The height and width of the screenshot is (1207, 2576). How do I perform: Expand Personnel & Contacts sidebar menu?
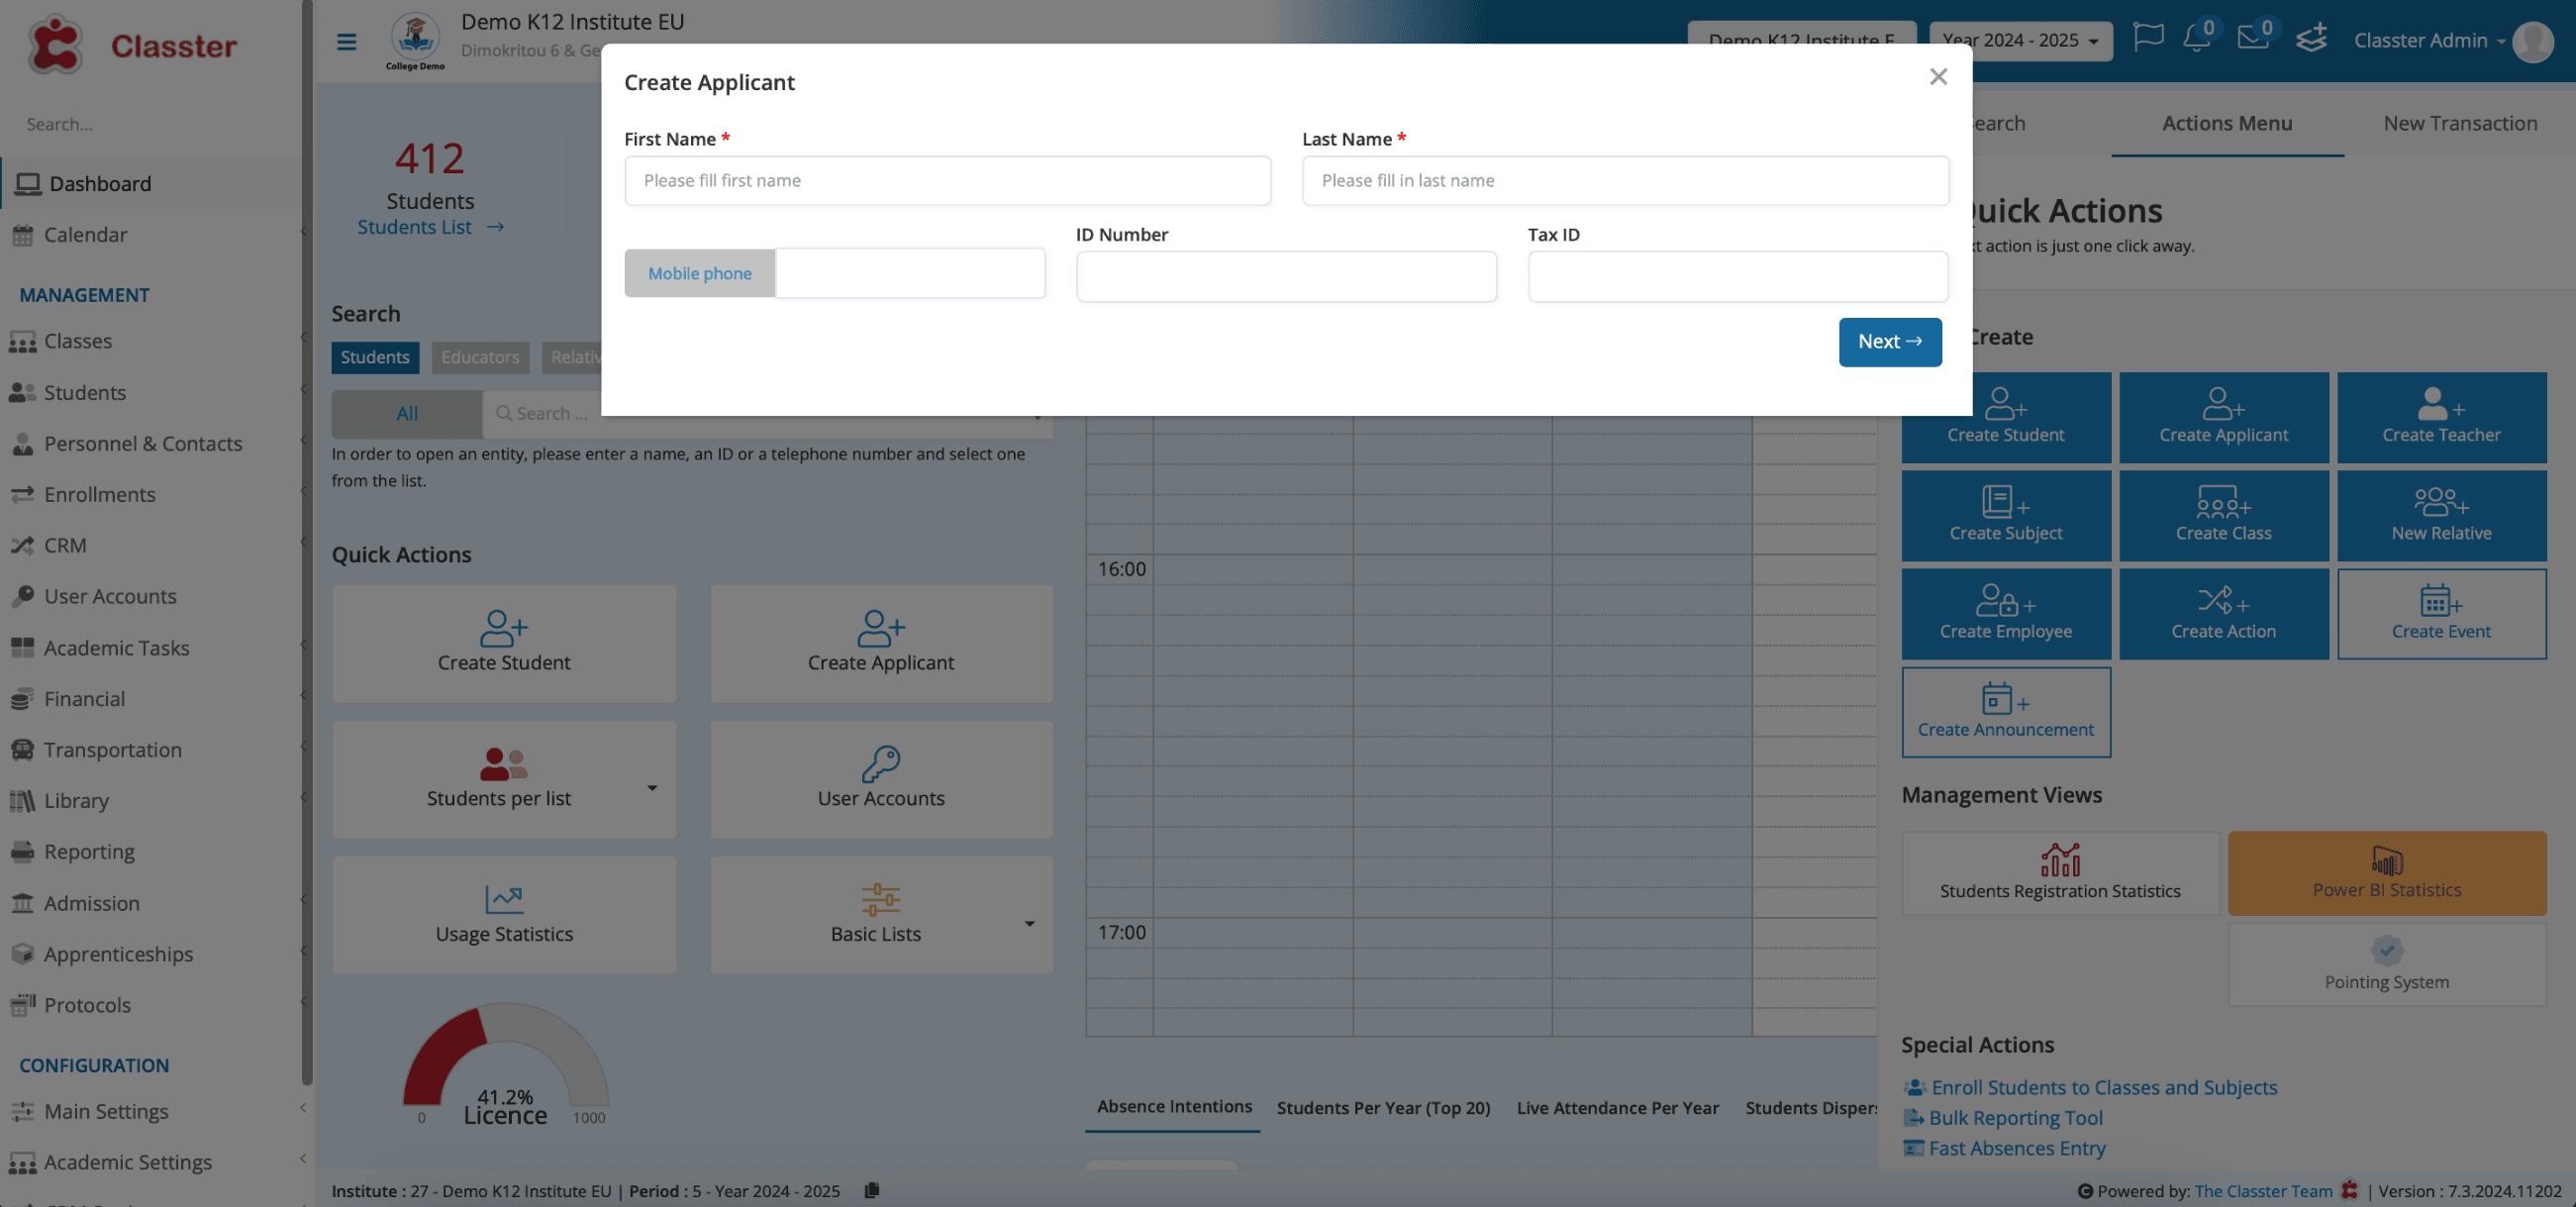[x=155, y=444]
